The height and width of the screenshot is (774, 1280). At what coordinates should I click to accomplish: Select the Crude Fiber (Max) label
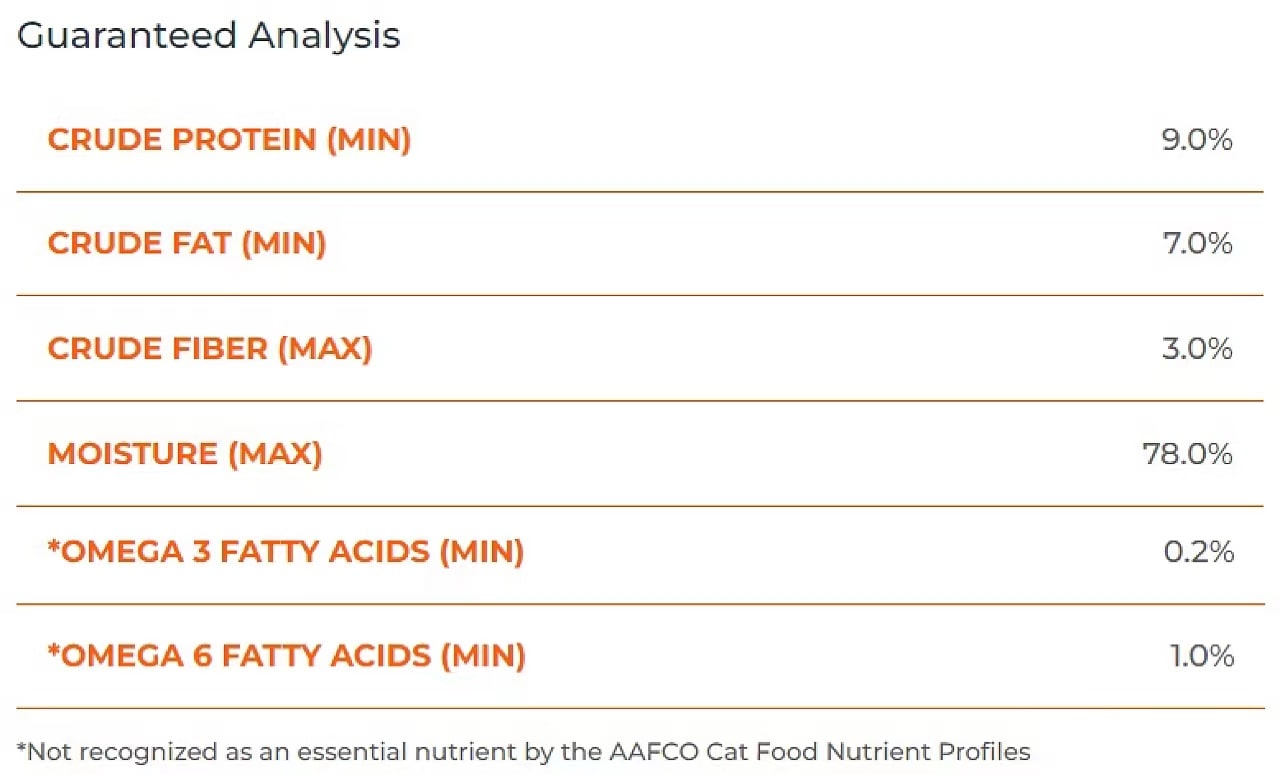[209, 349]
